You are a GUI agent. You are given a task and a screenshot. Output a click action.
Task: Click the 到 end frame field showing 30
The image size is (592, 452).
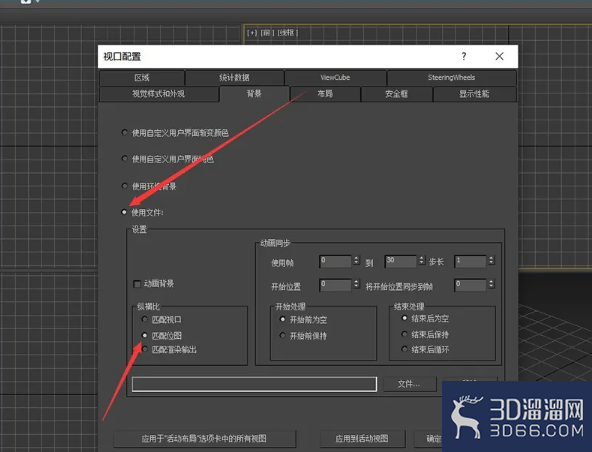point(401,261)
